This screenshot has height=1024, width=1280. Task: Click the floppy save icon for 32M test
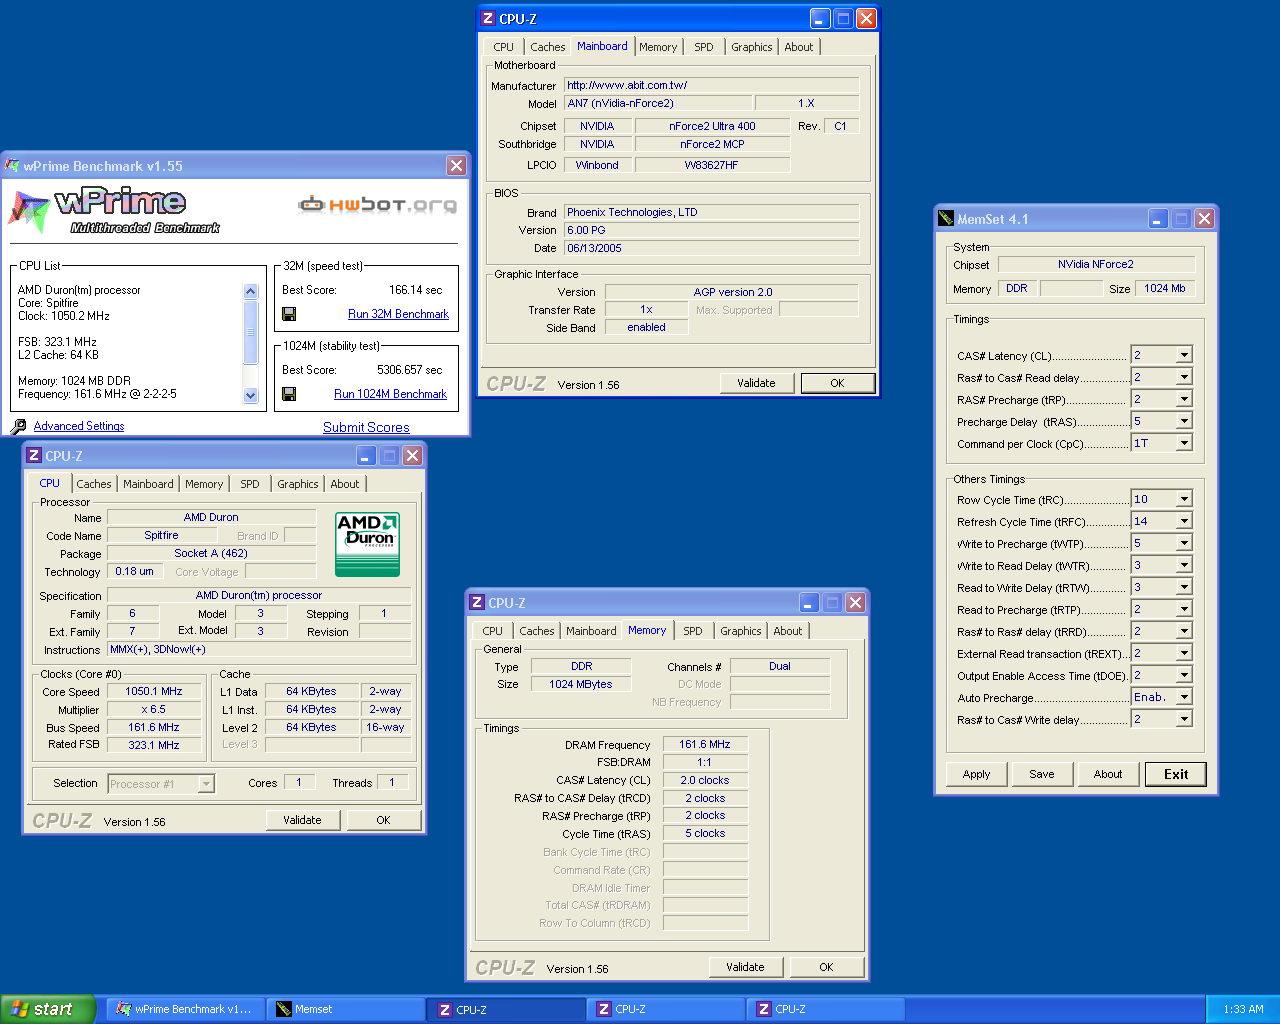tap(289, 314)
